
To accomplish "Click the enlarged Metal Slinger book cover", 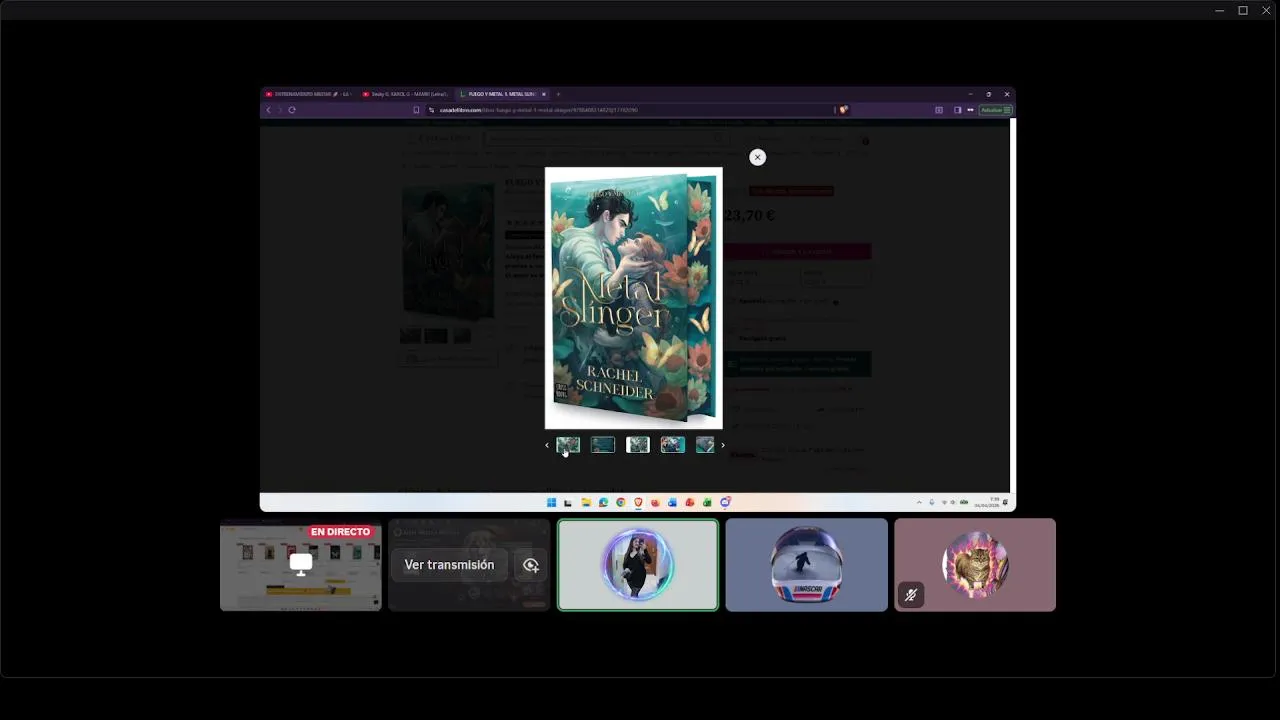I will [633, 298].
